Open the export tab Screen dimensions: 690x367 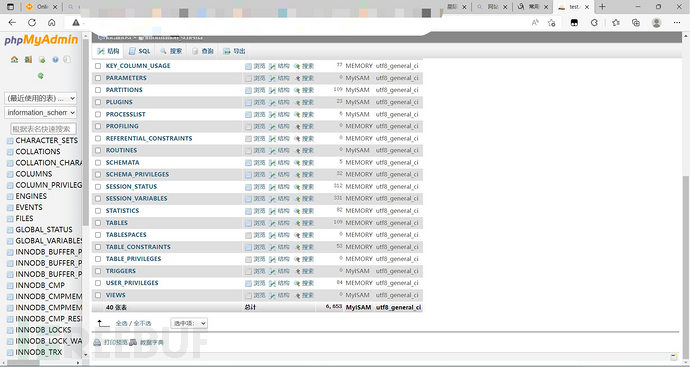point(234,51)
